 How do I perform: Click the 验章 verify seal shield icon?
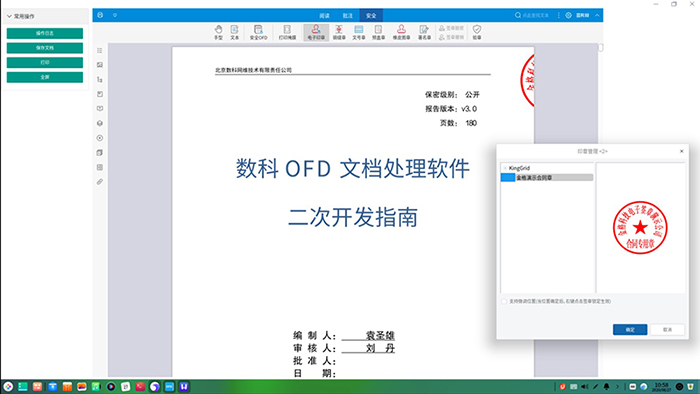tap(477, 33)
